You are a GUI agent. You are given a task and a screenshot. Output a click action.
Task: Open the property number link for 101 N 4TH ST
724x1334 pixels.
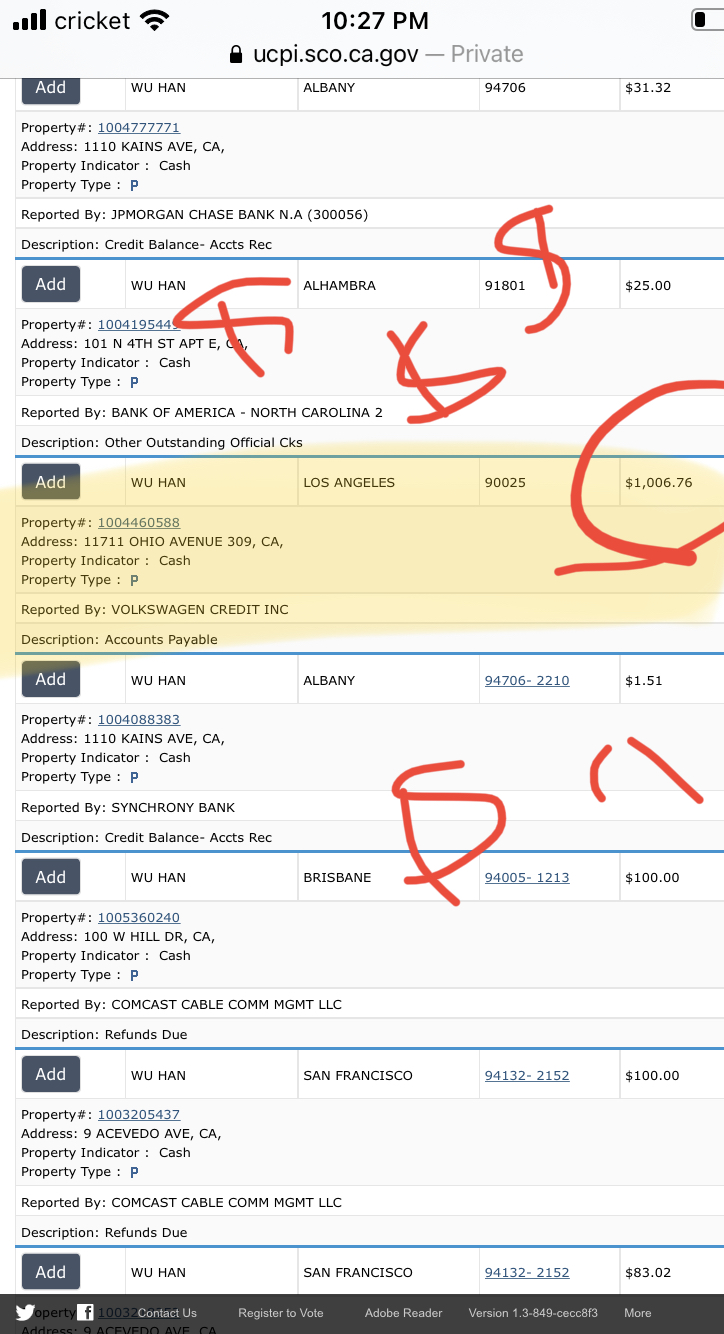(138, 324)
